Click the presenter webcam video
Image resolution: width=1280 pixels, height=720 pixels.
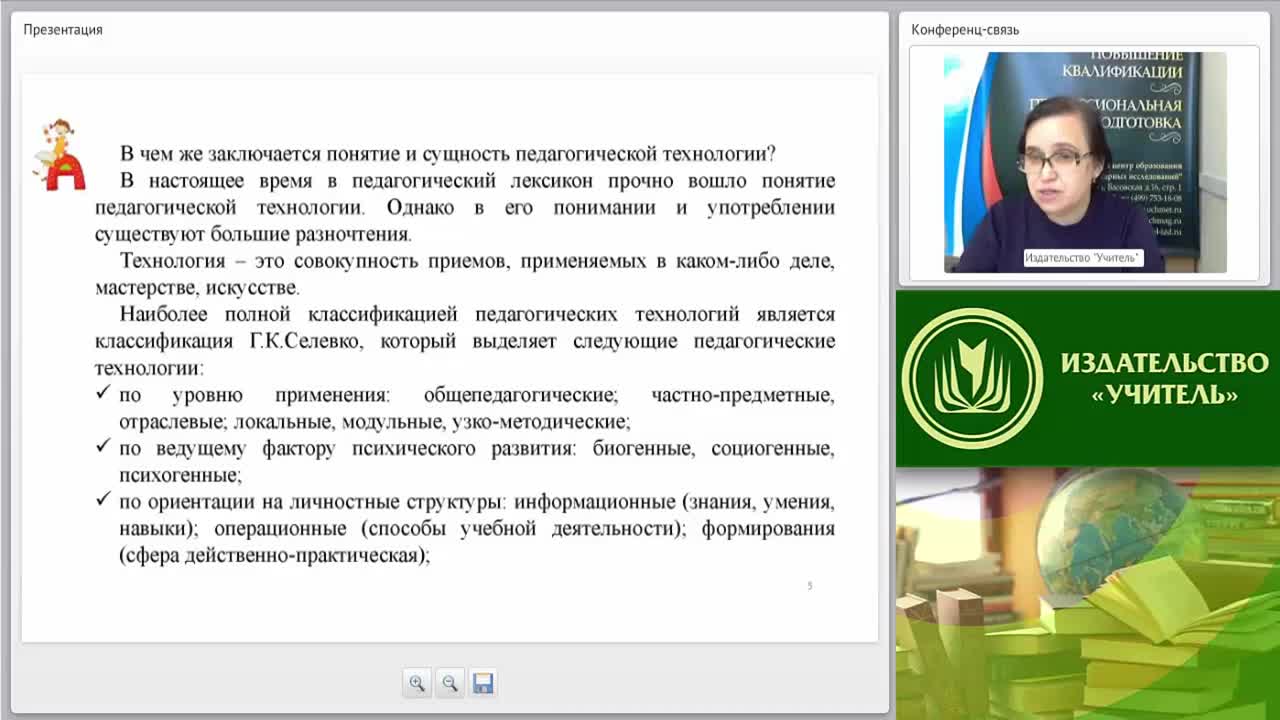click(1085, 162)
